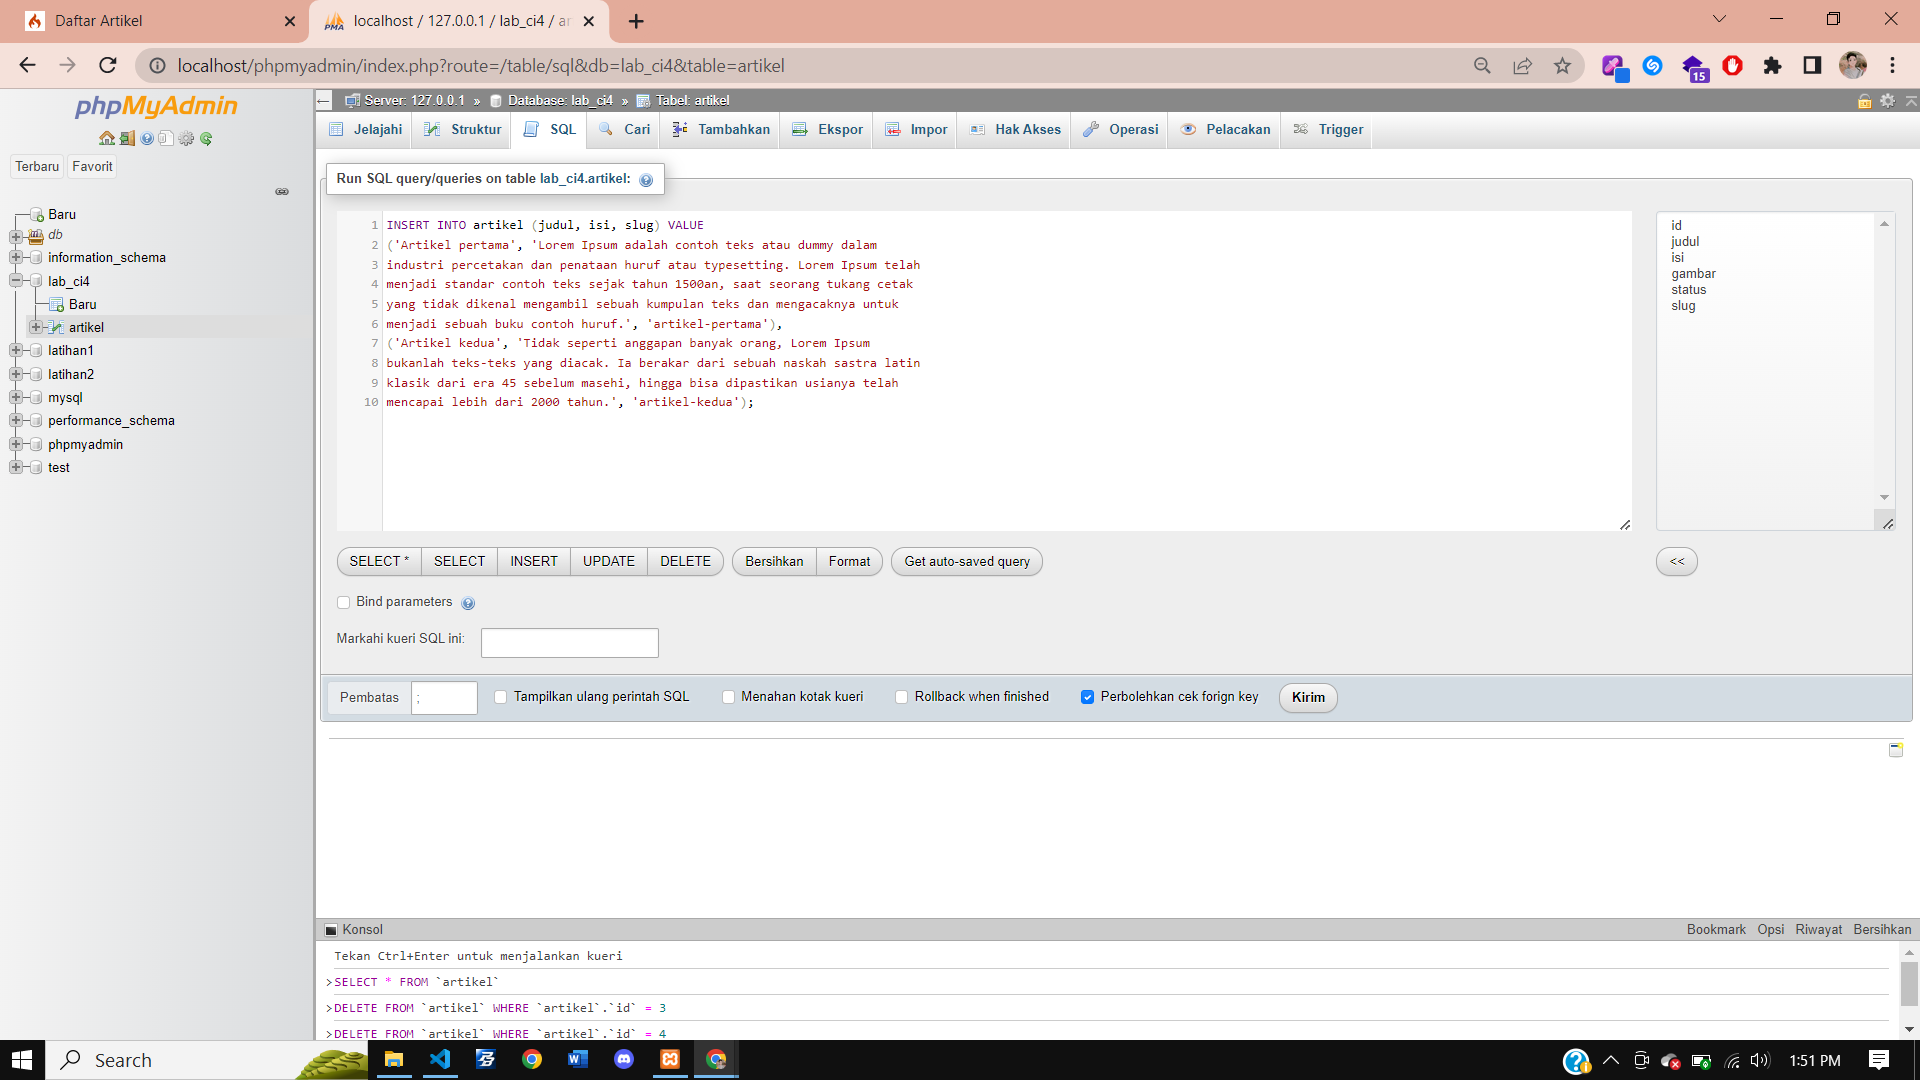Open the navigation panel settings gear

point(186,139)
